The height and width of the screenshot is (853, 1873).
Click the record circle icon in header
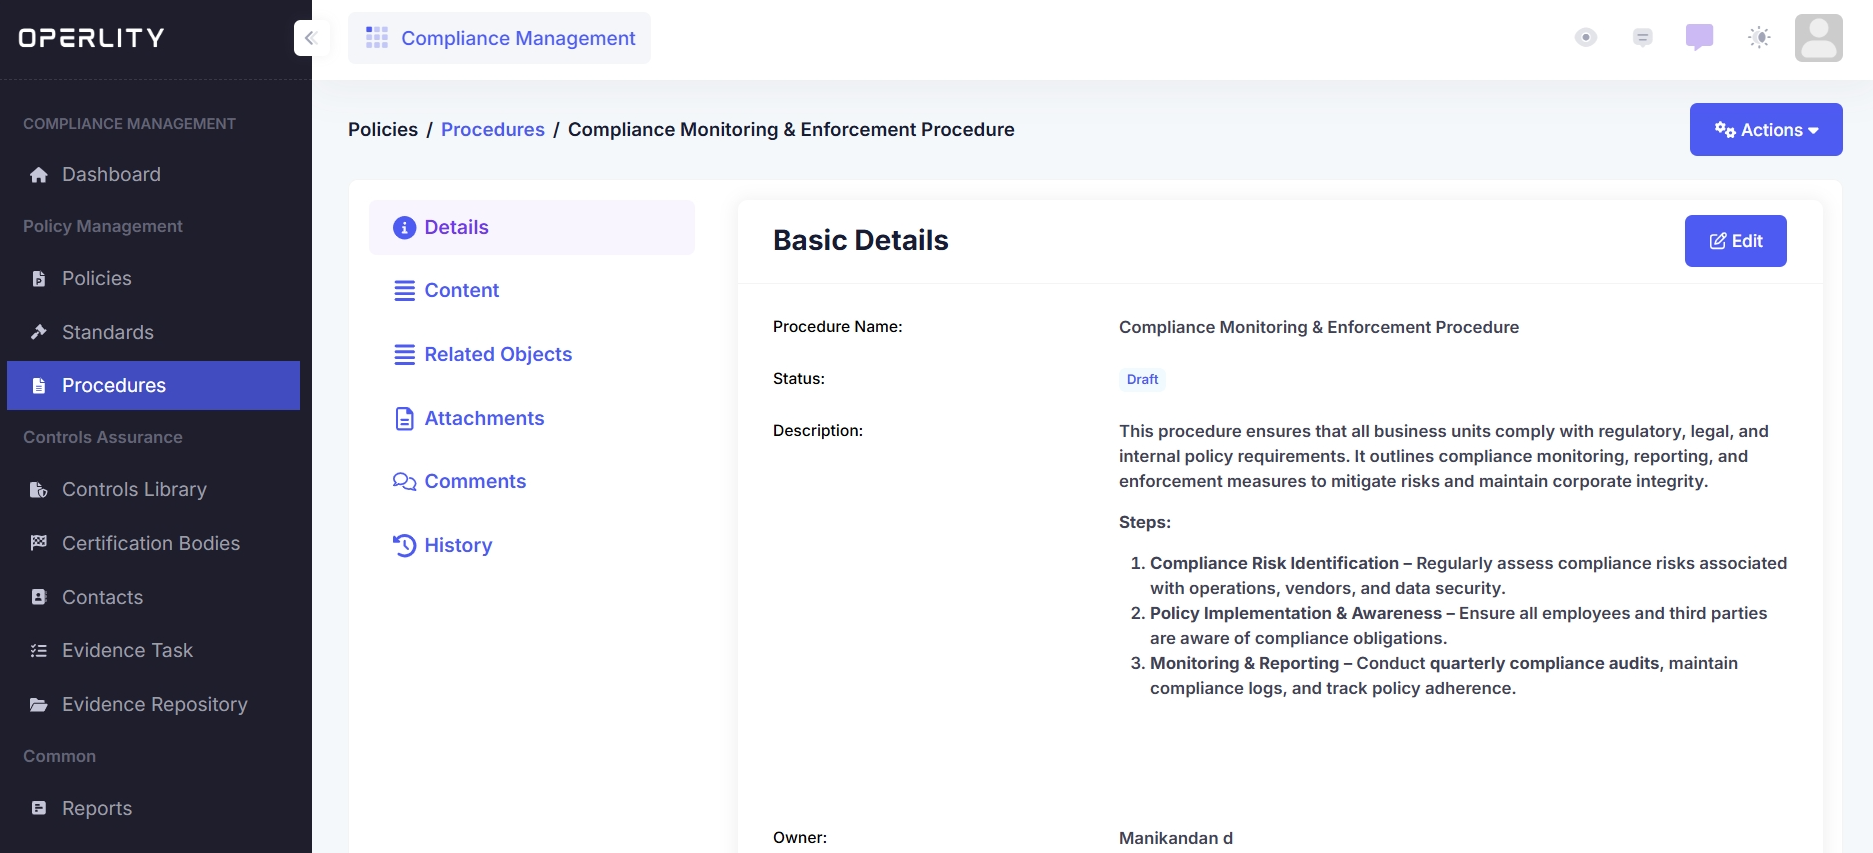pyautogui.click(x=1585, y=38)
